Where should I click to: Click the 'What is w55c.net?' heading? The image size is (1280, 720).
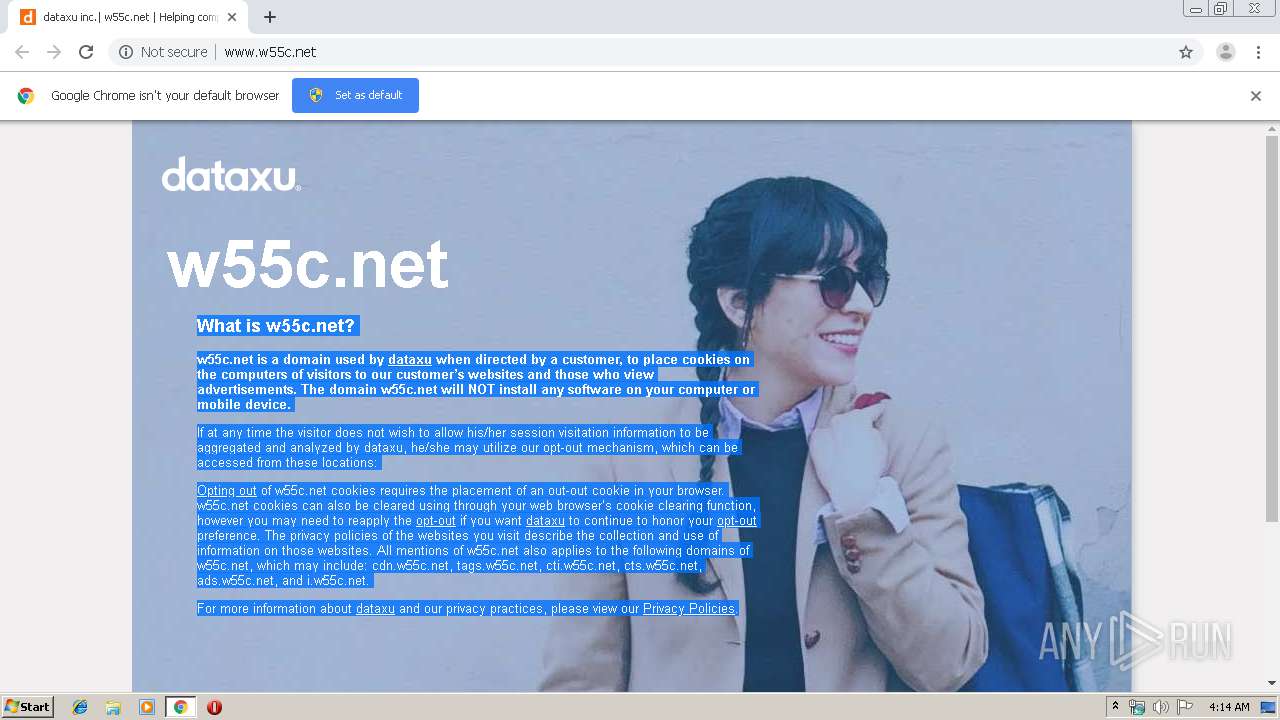(276, 326)
